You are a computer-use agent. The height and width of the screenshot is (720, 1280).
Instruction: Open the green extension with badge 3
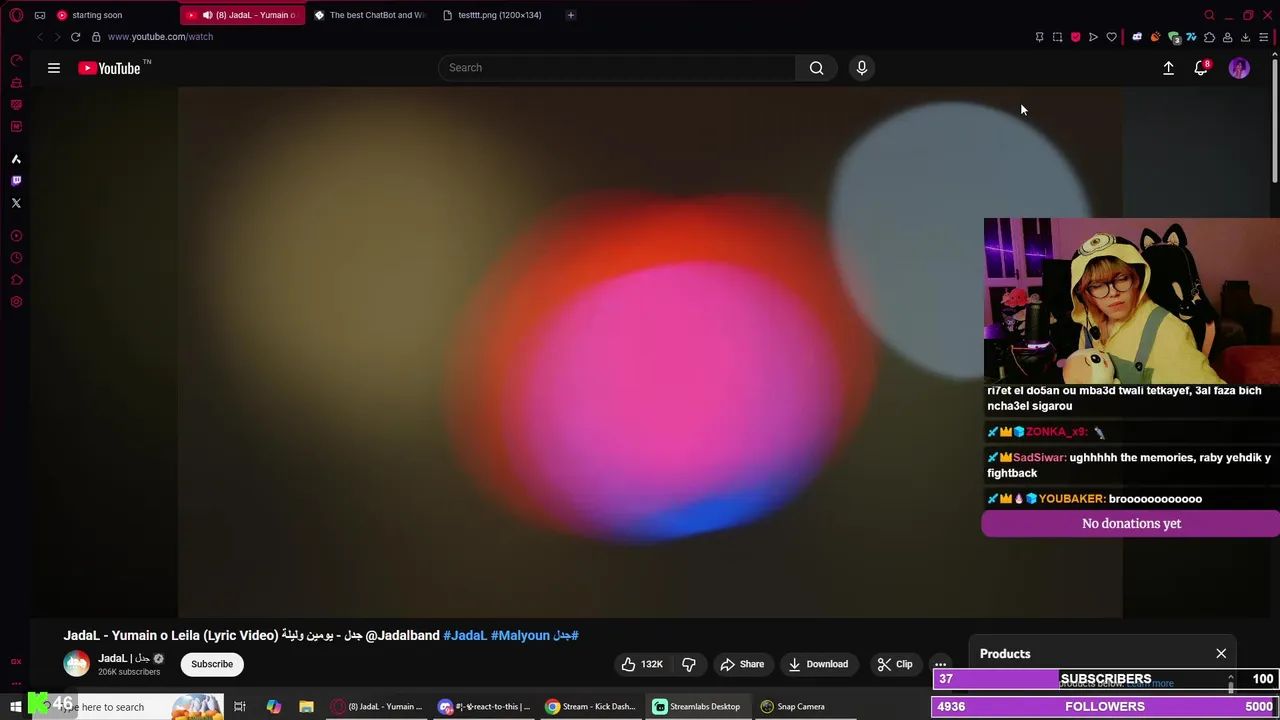[1174, 37]
